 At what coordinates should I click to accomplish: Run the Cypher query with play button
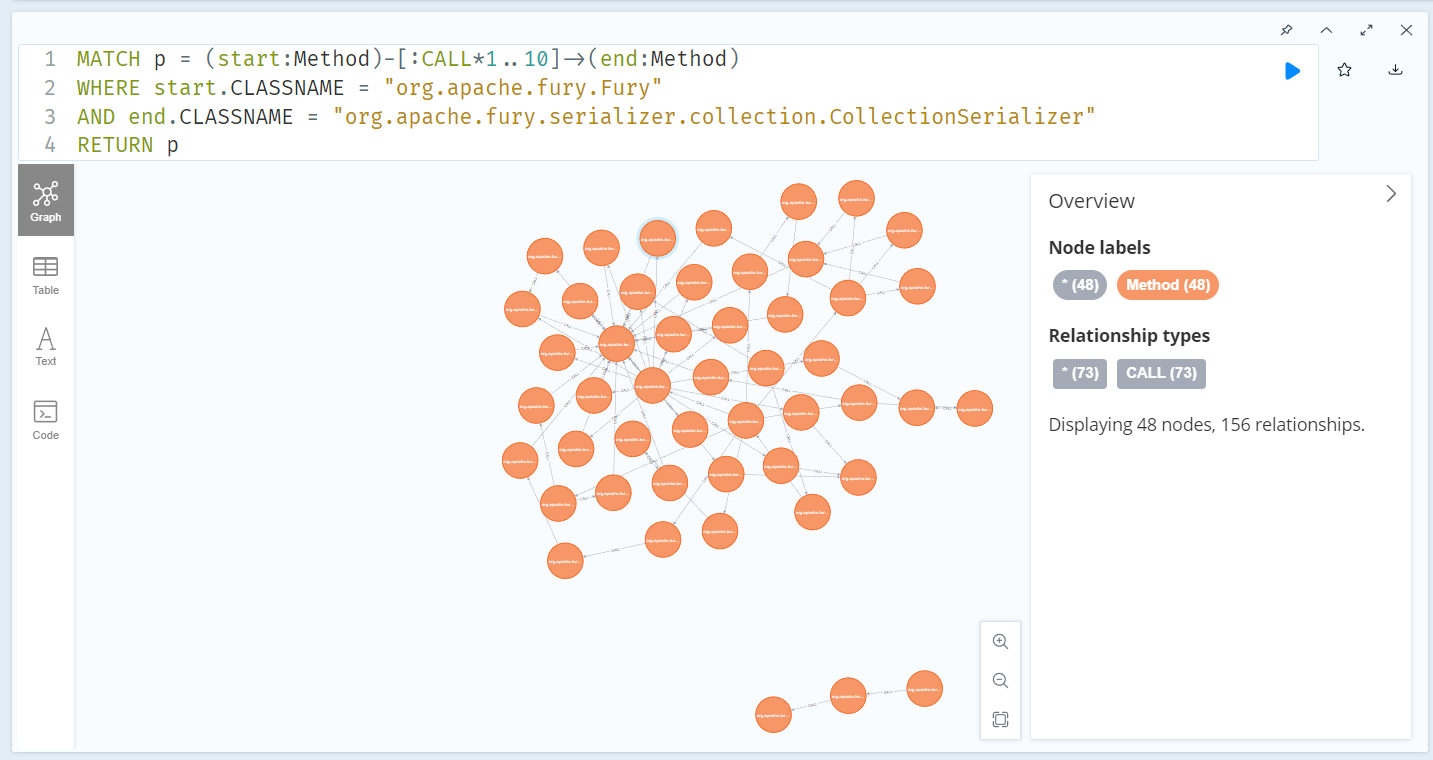(1292, 71)
